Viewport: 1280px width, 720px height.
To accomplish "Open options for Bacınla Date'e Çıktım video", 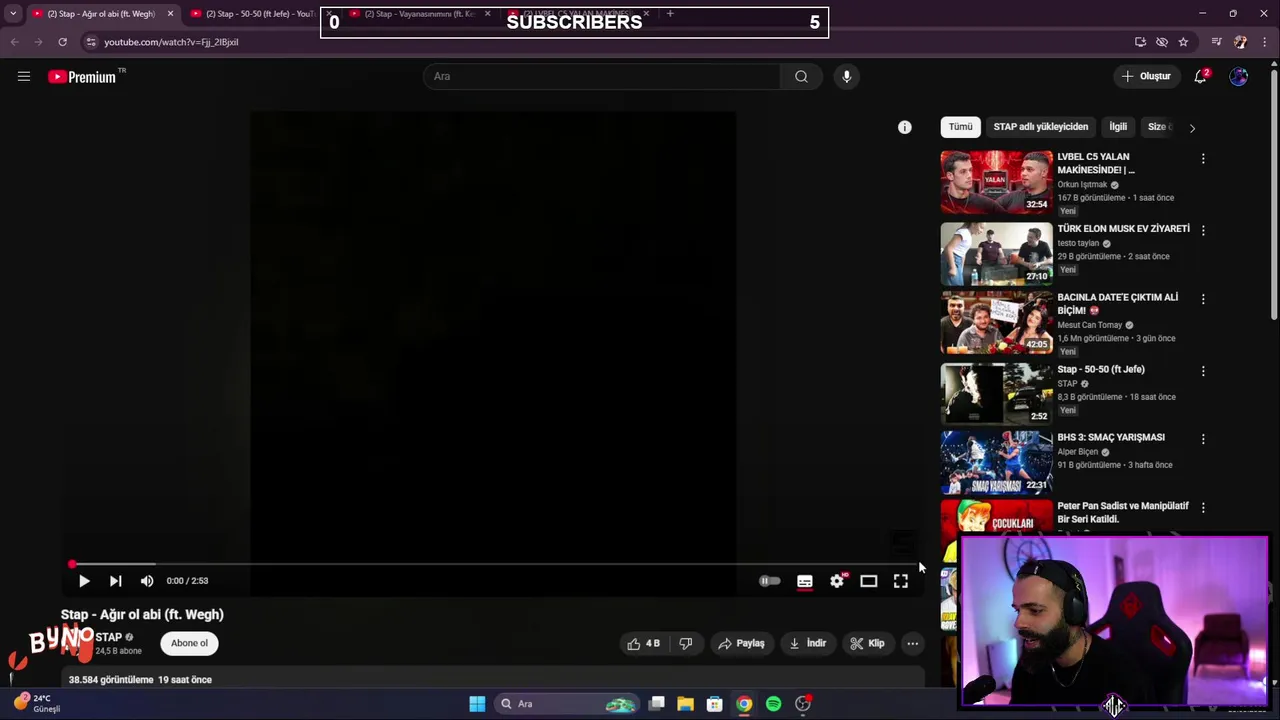I will [1203, 299].
